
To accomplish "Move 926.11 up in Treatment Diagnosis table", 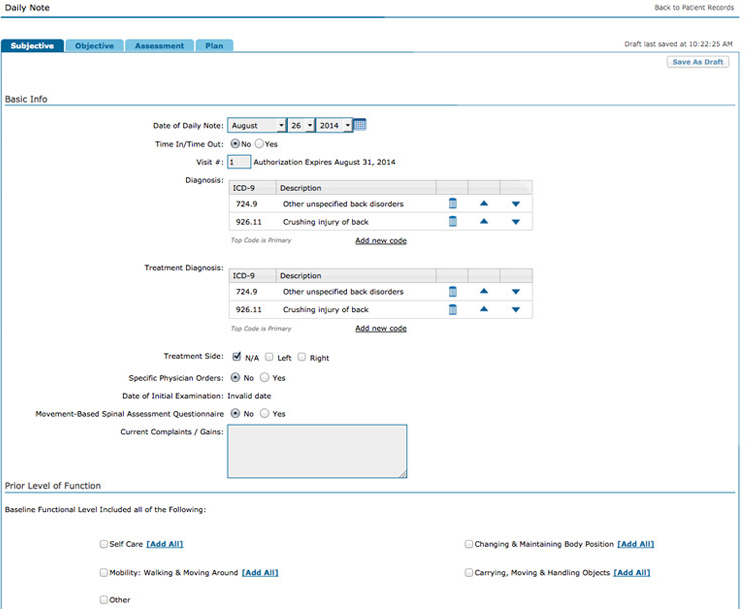I will point(484,309).
